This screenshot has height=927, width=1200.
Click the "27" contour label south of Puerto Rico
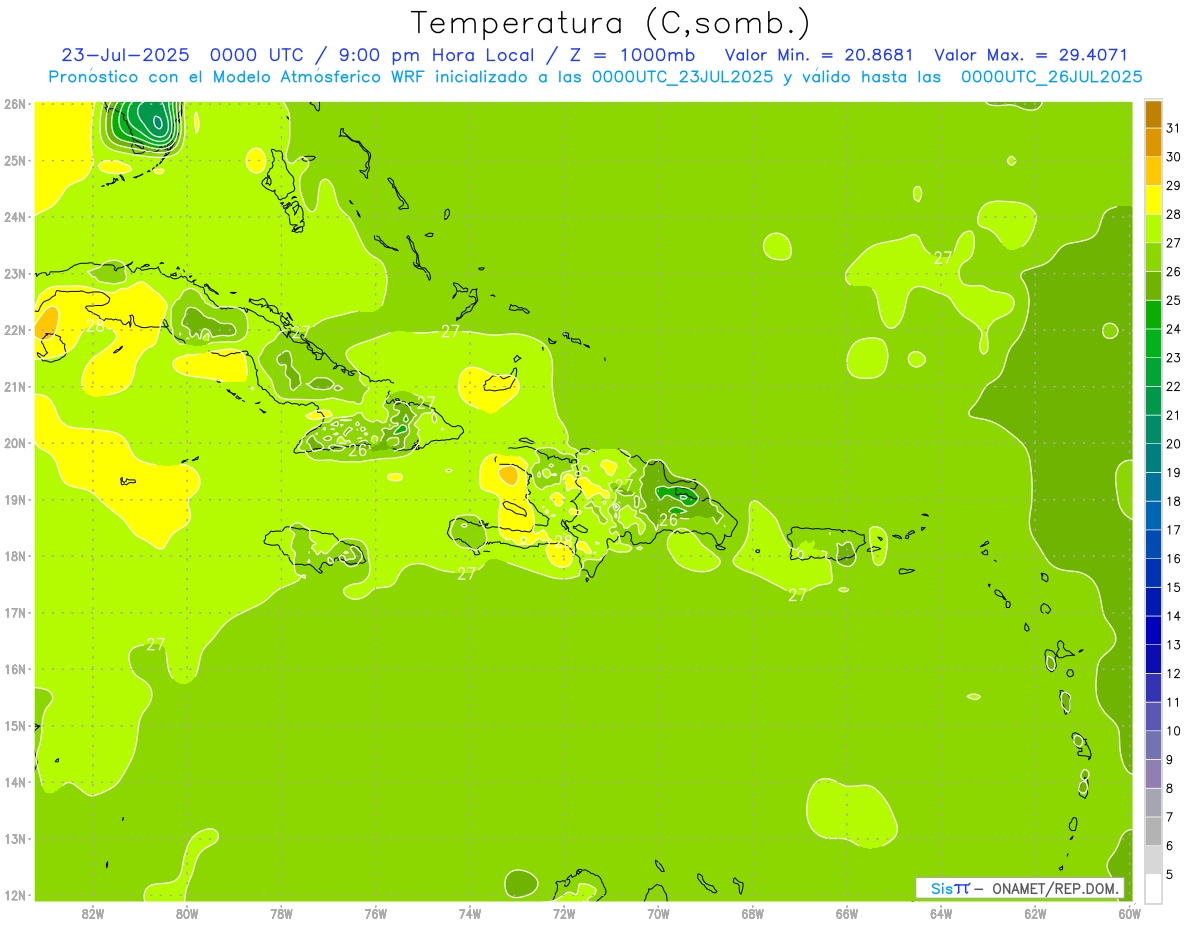click(x=797, y=595)
